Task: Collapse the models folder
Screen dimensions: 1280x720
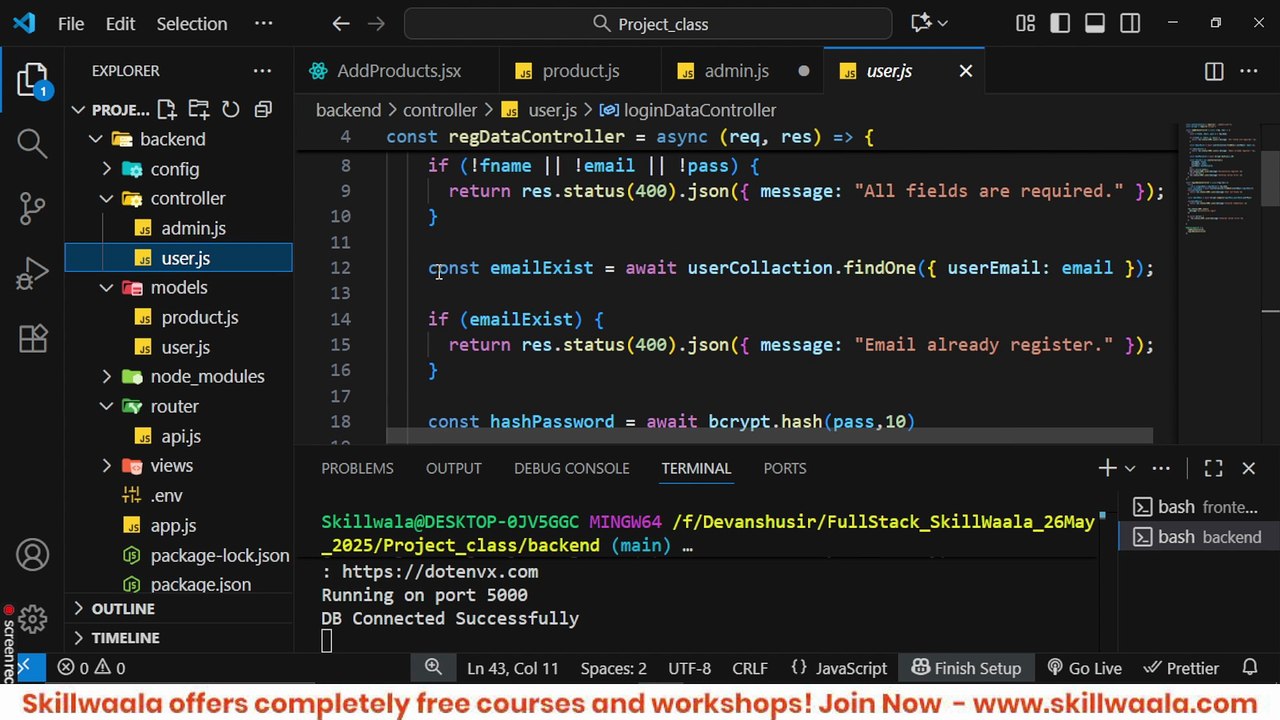Action: coord(107,287)
